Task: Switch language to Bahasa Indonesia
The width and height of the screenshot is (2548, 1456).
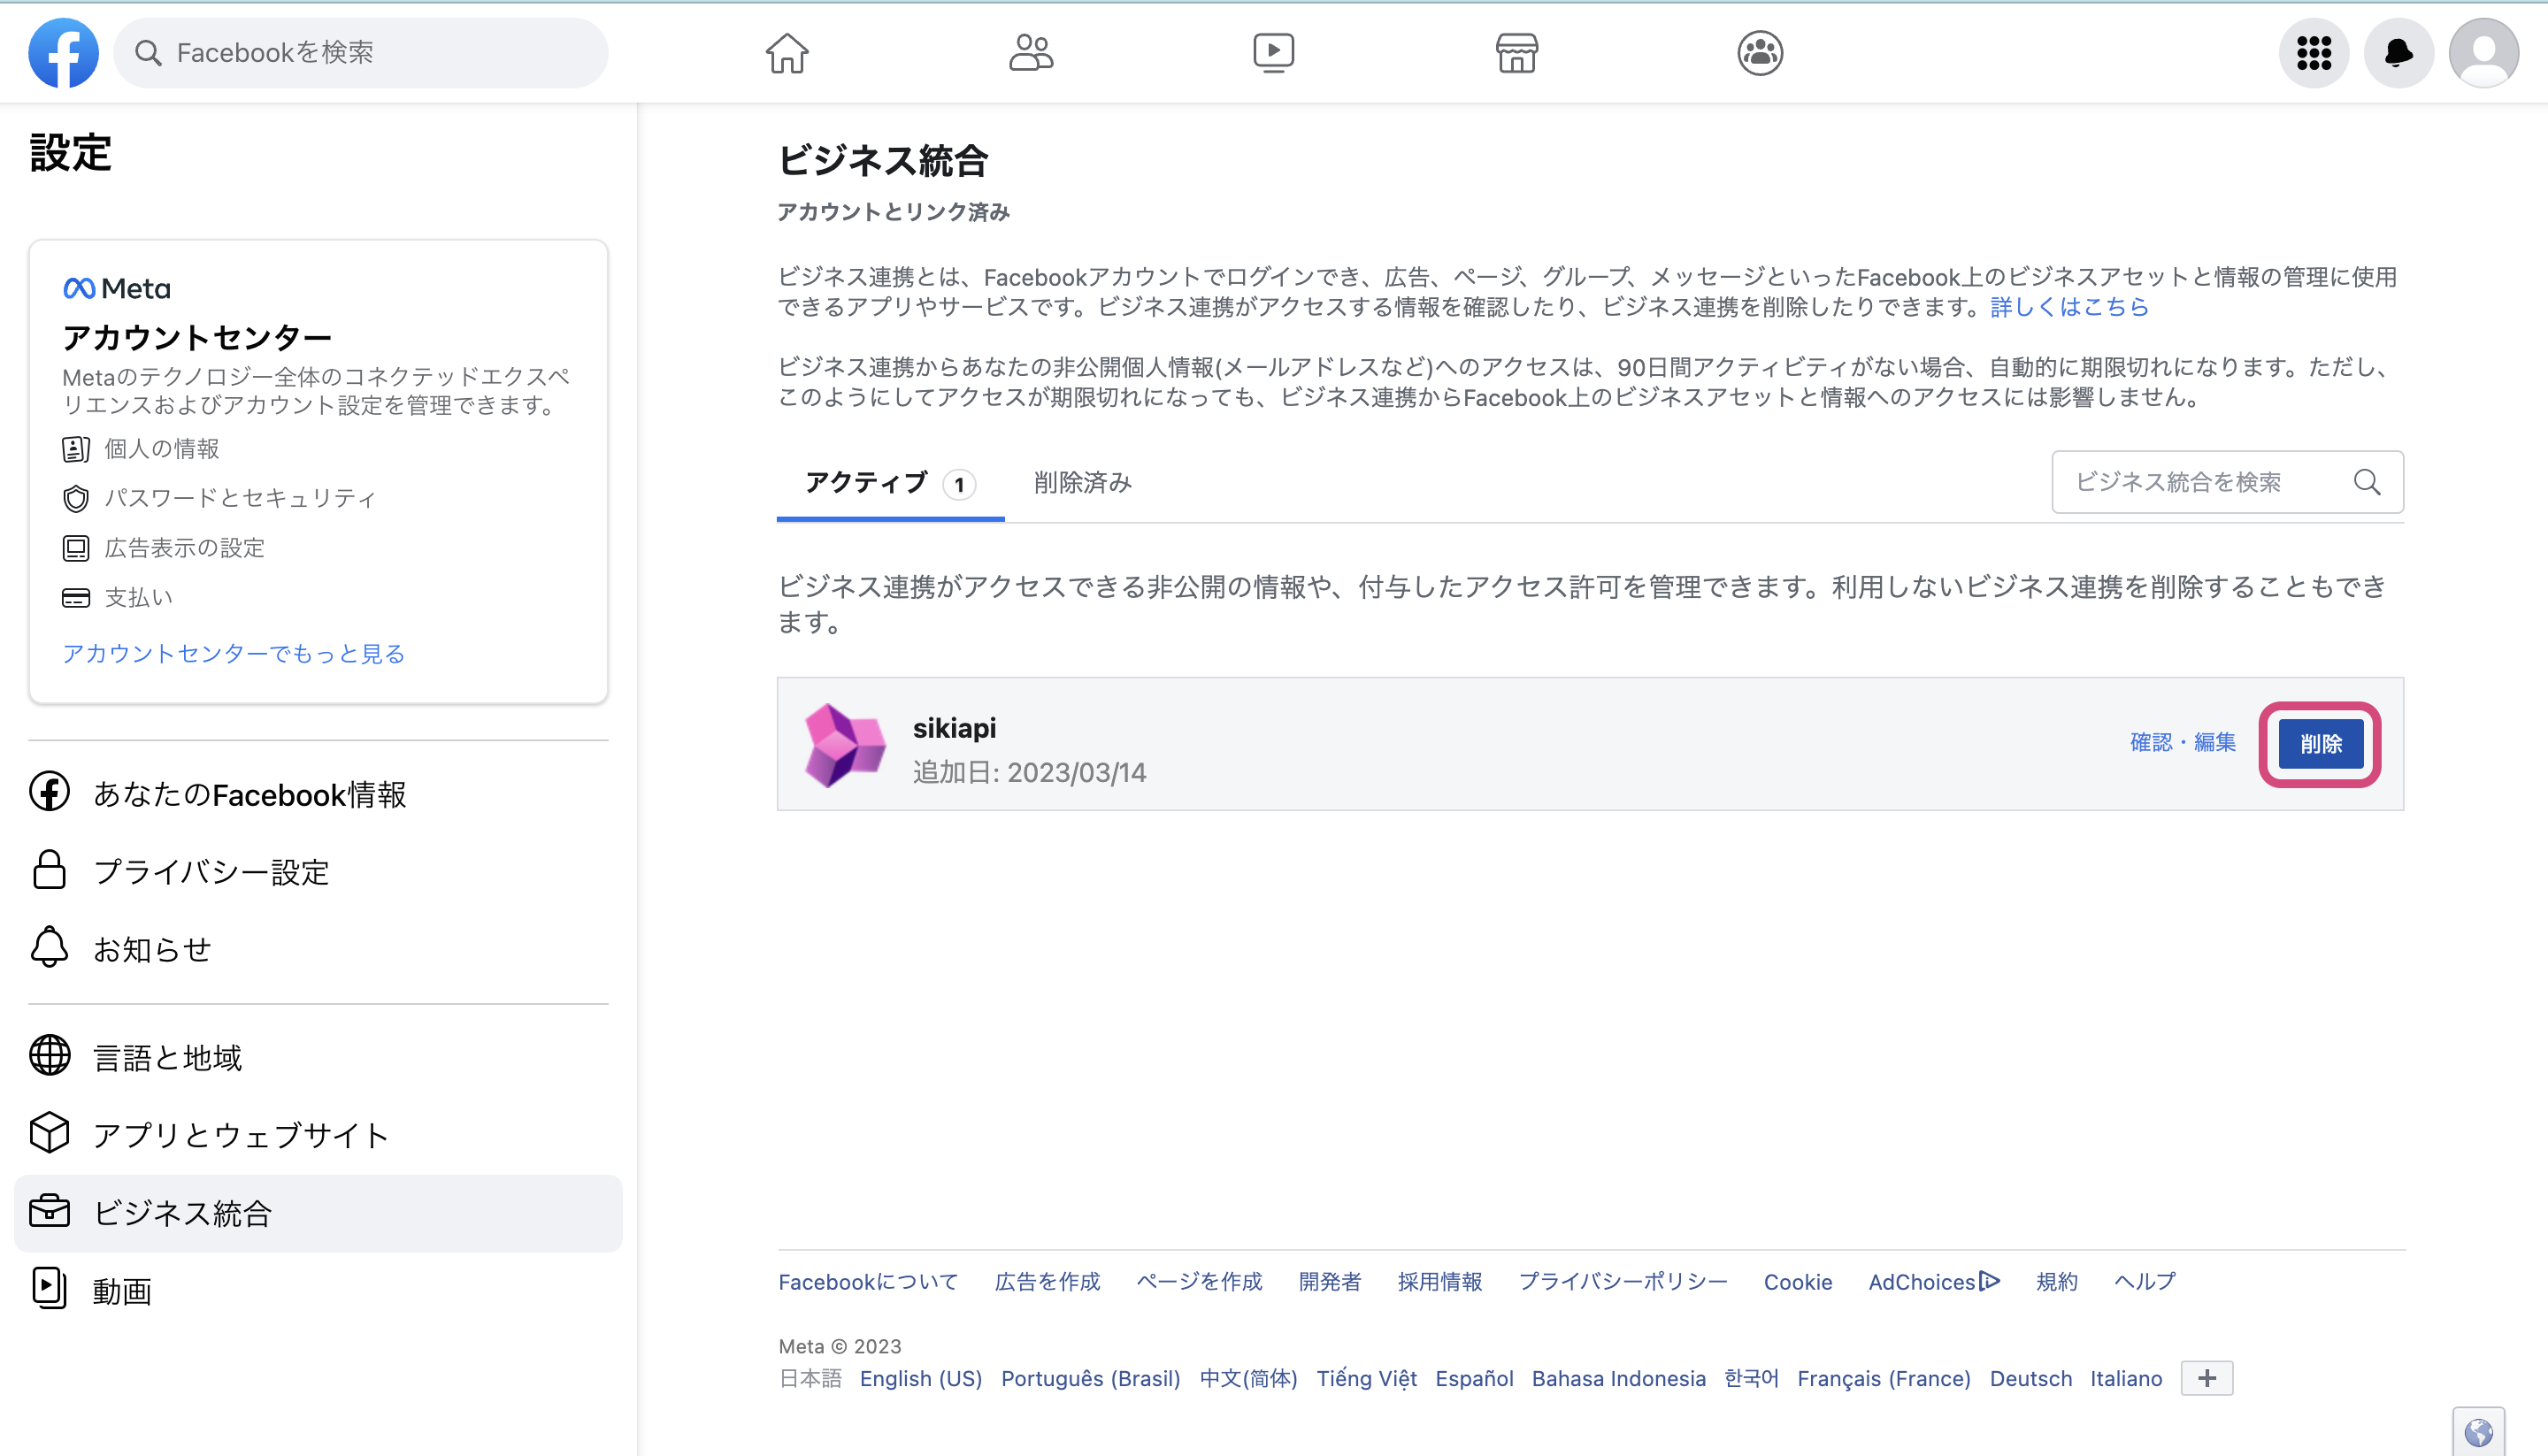Action: (x=1618, y=1378)
